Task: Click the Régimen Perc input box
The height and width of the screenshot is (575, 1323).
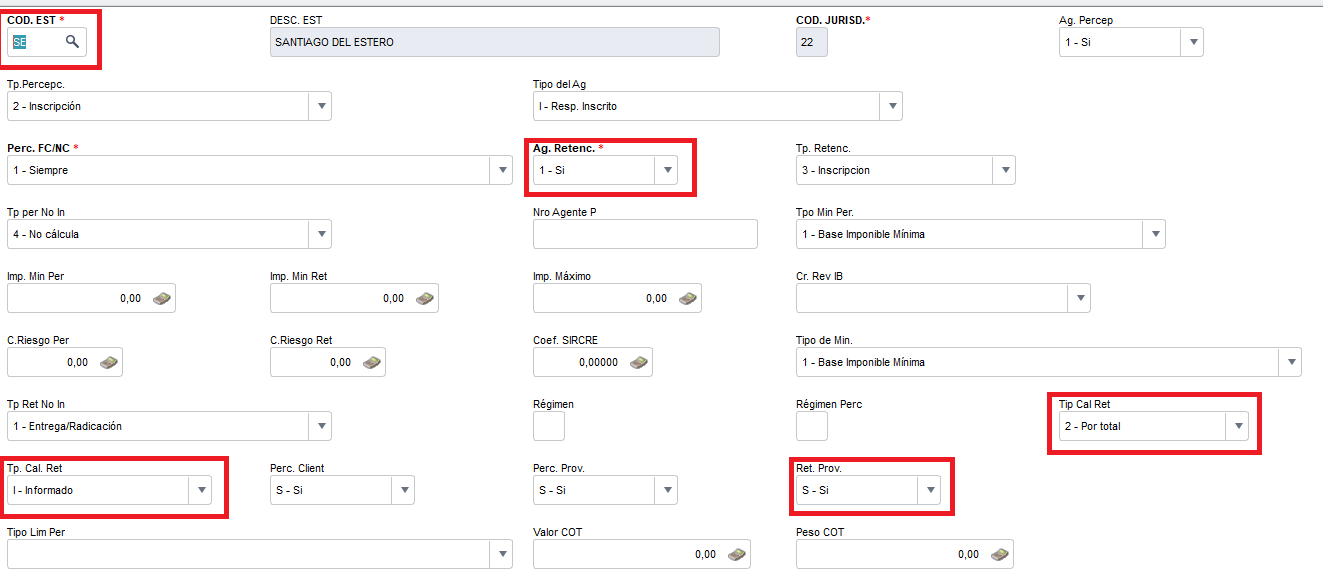Action: tap(812, 426)
